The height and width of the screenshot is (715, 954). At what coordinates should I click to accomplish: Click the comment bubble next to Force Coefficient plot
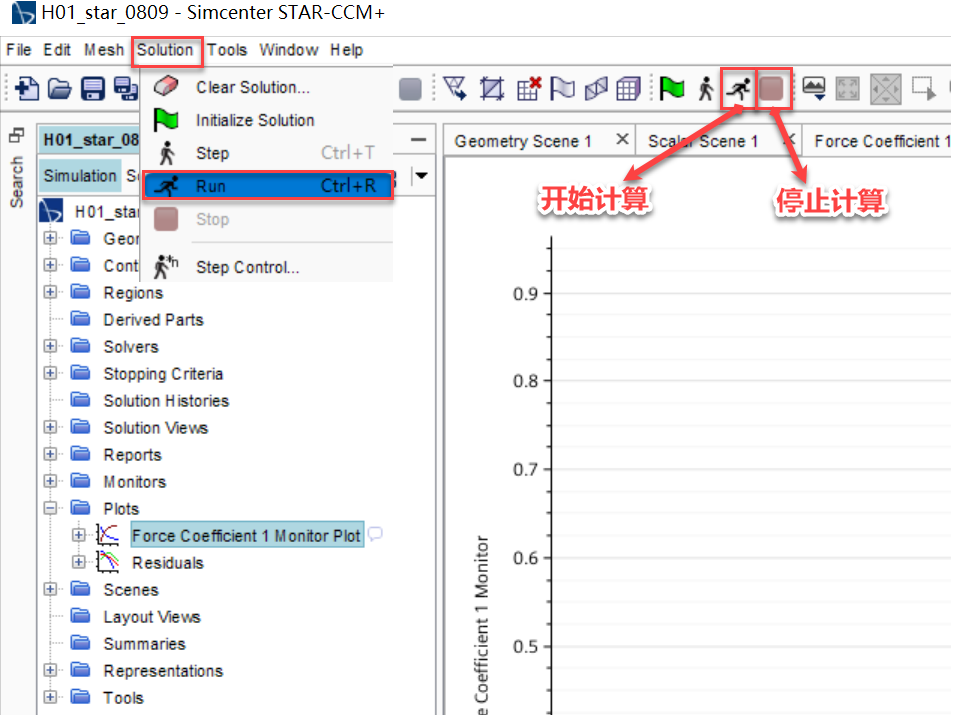375,534
